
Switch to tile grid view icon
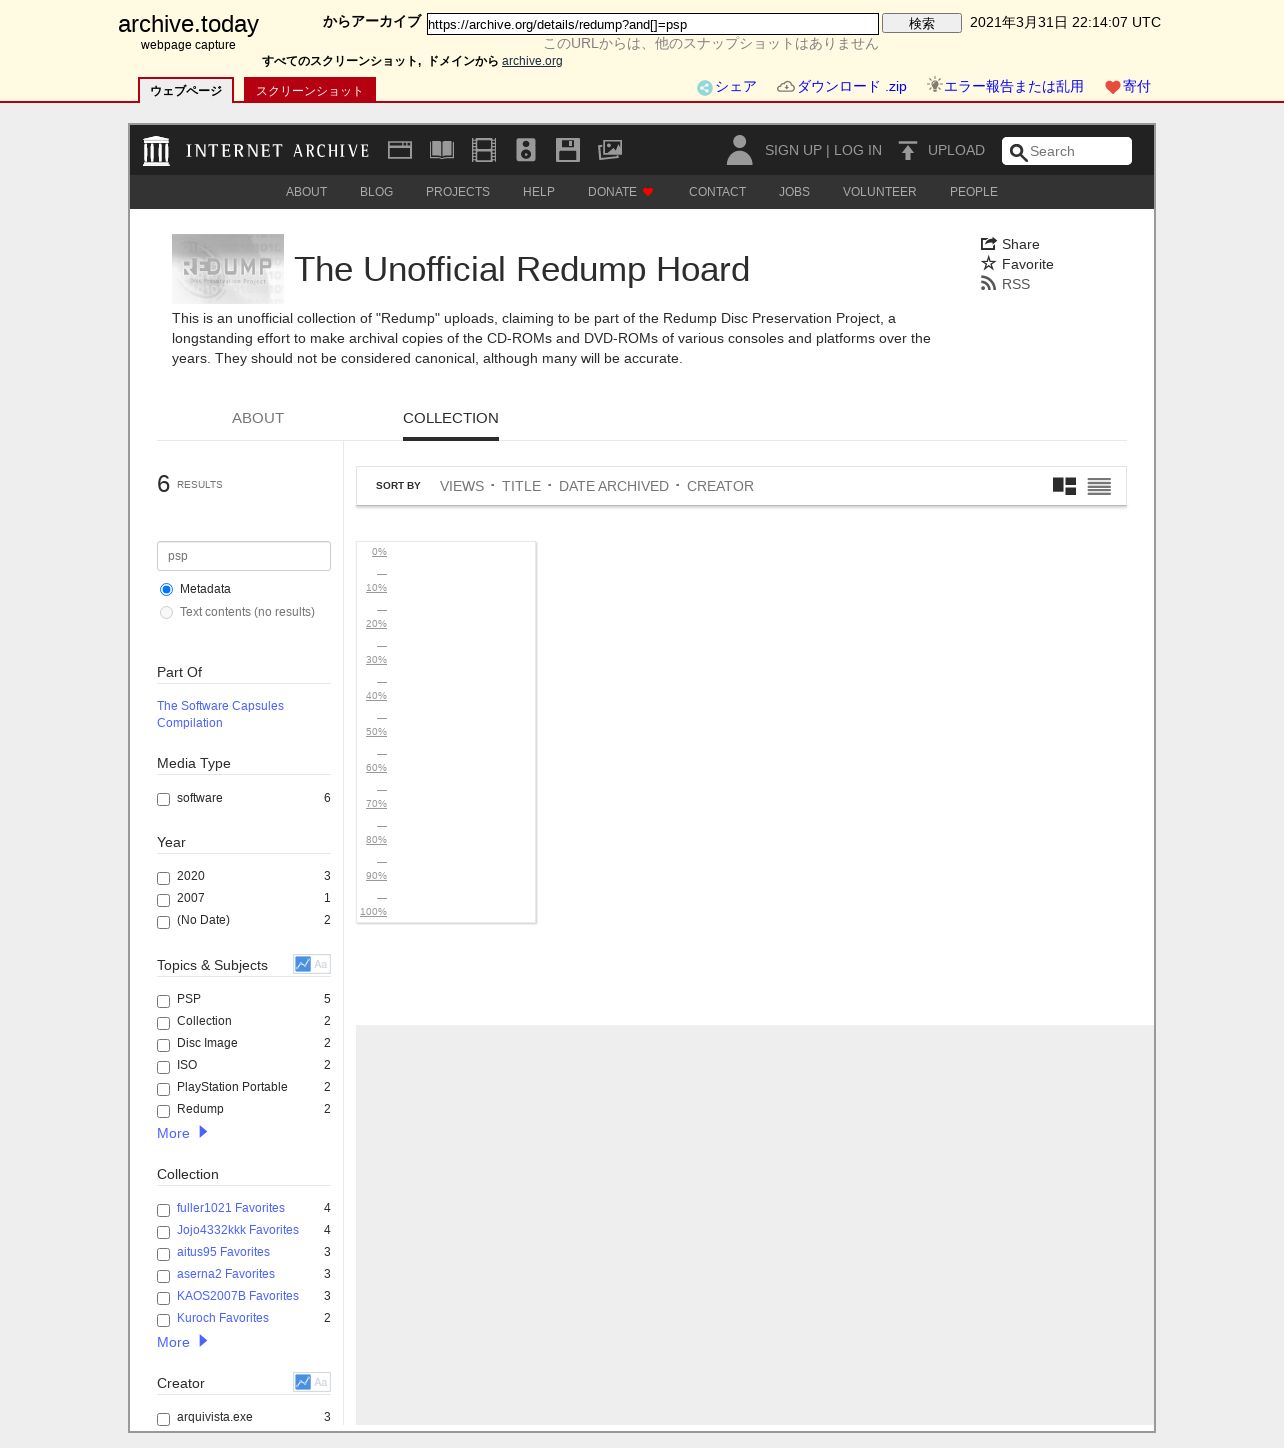point(1065,486)
